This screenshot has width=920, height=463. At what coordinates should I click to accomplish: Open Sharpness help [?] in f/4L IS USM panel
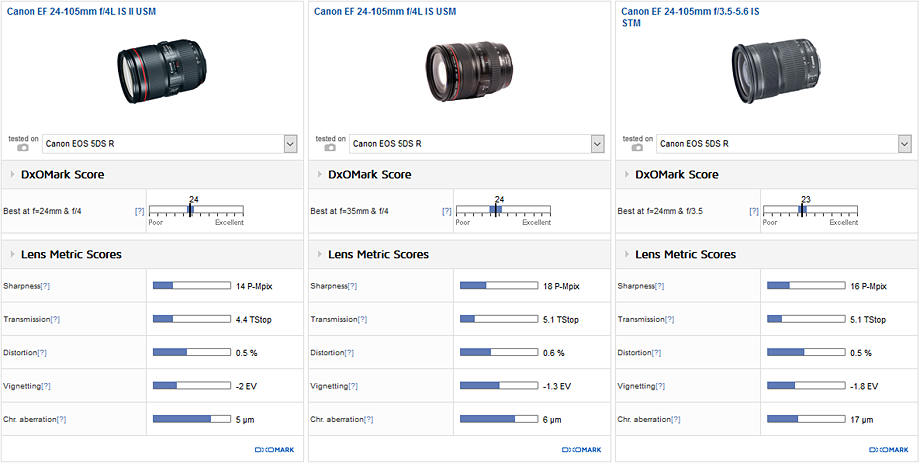pyautogui.click(x=353, y=286)
